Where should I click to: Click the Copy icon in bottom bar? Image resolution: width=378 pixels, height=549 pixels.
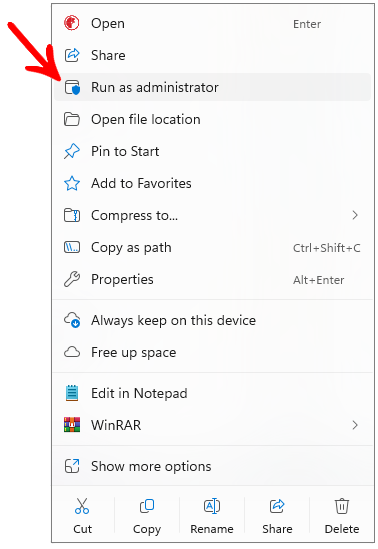point(147,506)
